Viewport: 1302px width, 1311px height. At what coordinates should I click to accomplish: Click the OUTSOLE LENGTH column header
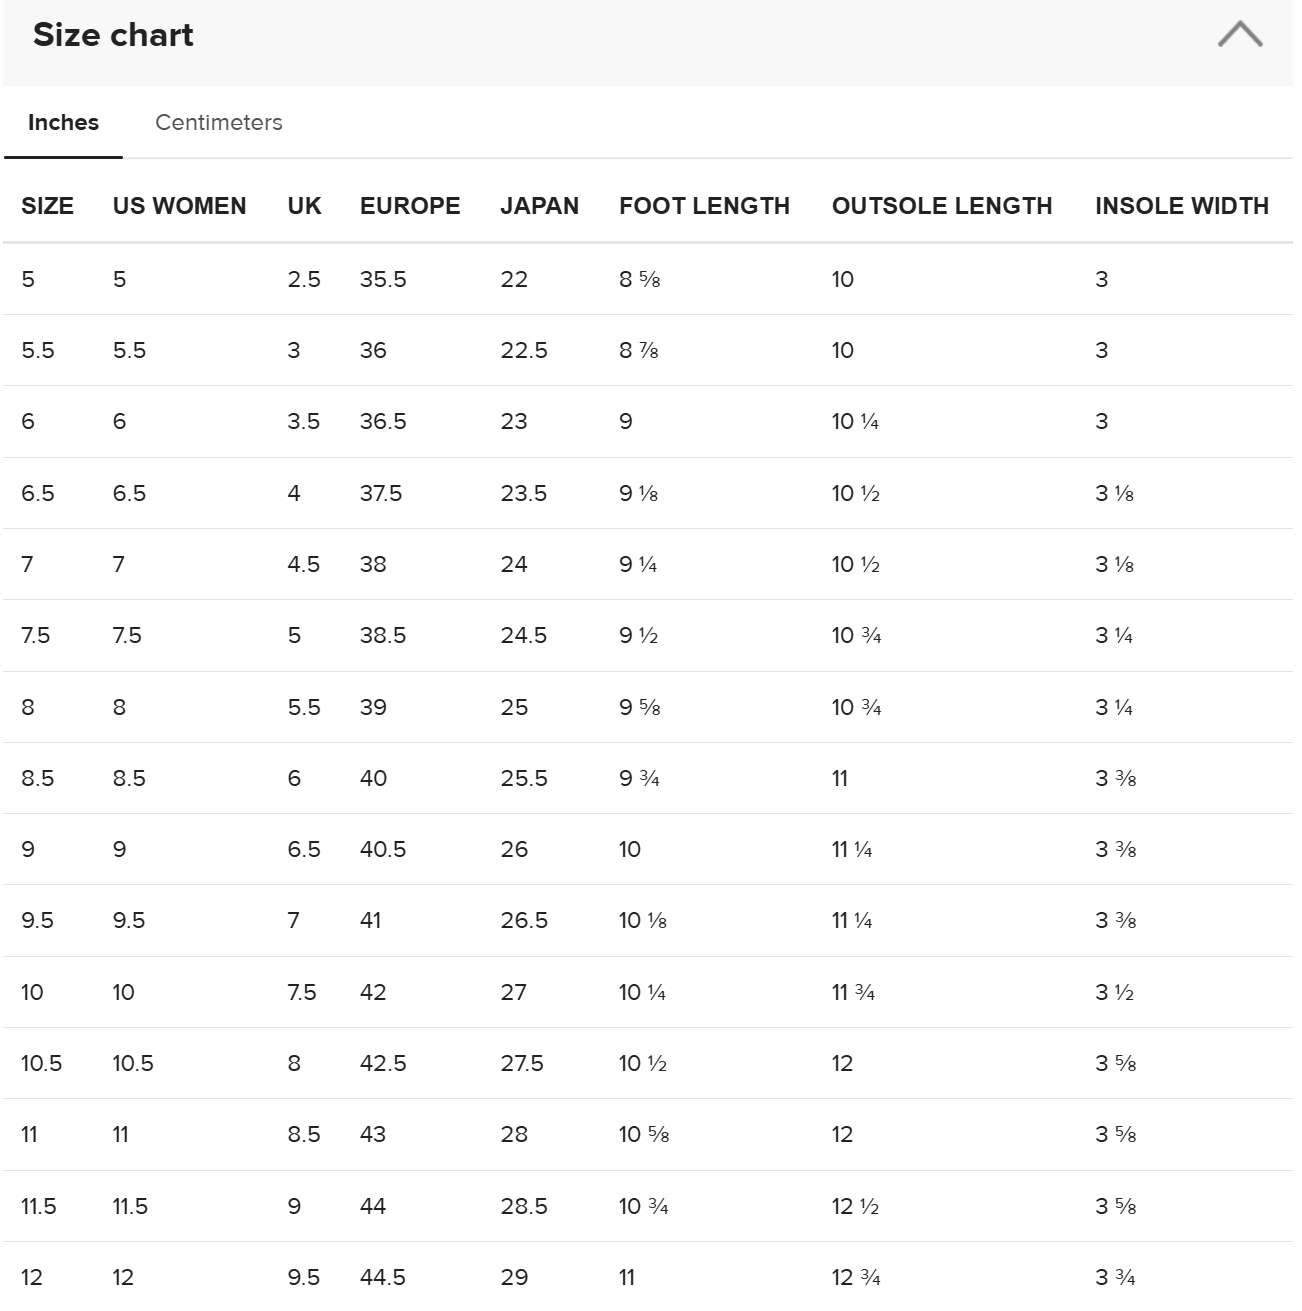[942, 206]
